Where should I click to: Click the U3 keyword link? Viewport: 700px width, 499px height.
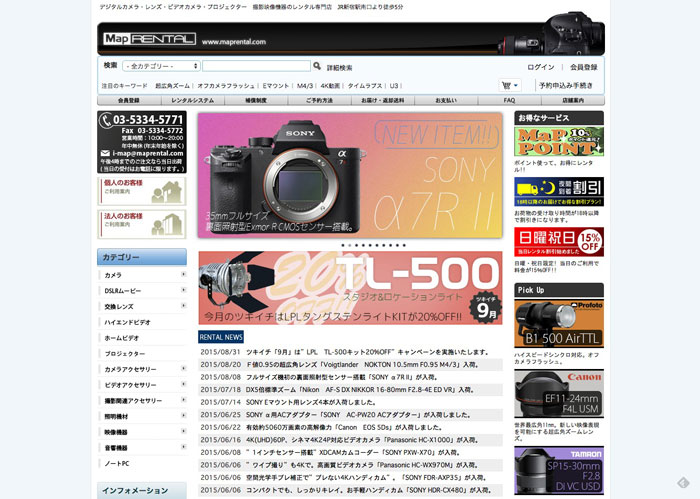pos(394,86)
